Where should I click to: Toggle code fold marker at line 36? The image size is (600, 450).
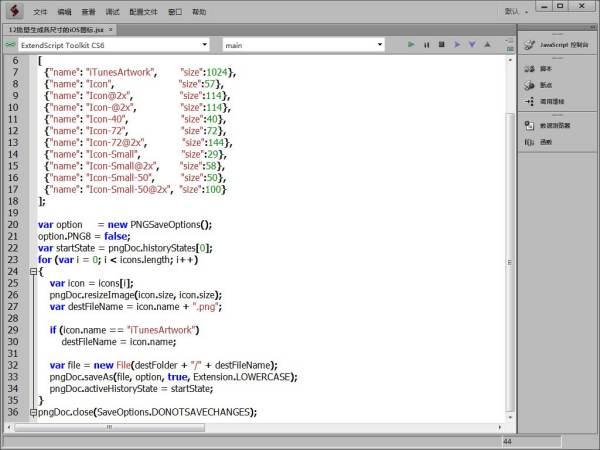click(33, 412)
